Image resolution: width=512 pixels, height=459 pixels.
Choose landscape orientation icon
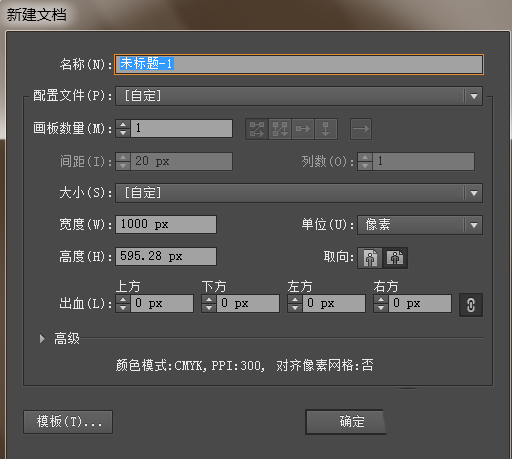tap(395, 258)
